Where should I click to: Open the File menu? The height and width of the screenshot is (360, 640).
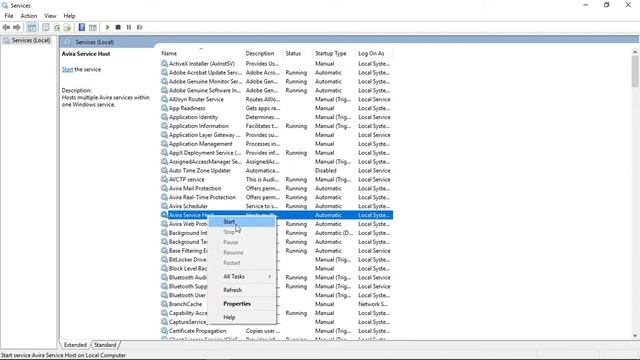point(9,16)
